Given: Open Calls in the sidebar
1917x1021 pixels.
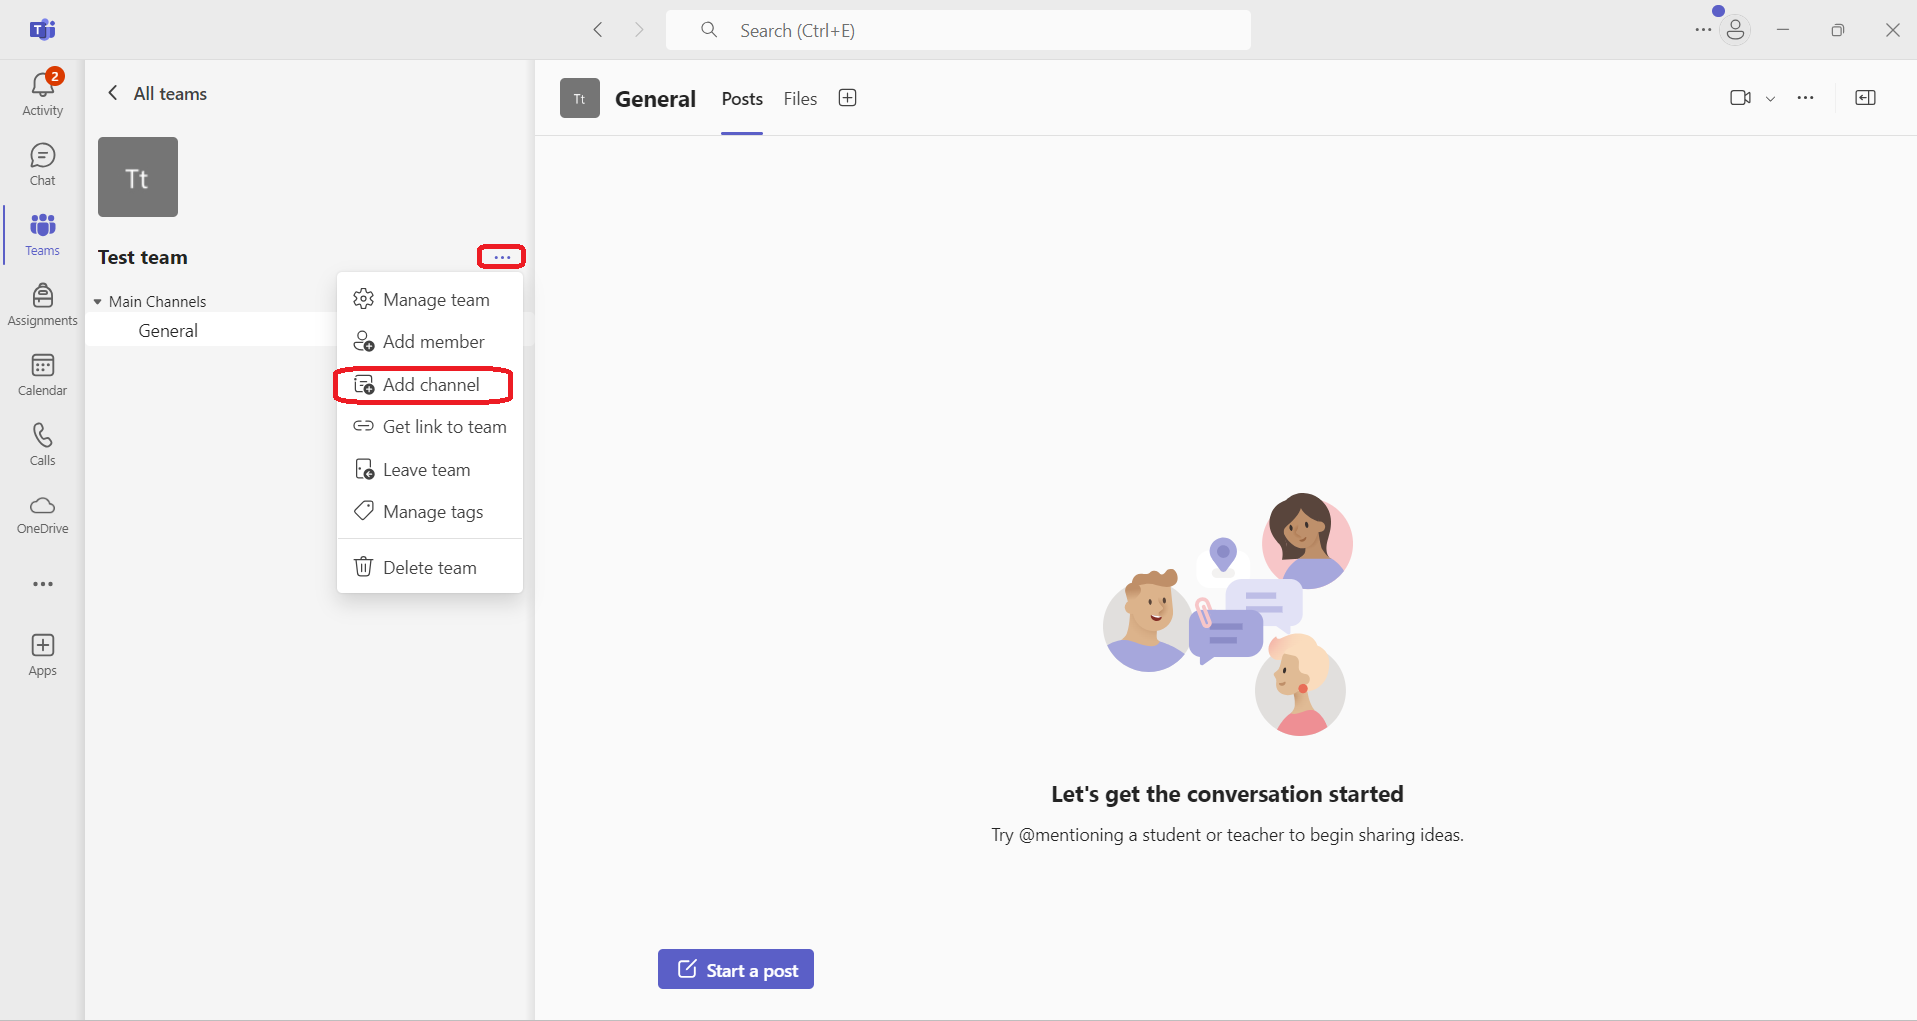Looking at the screenshot, I should coord(42,445).
